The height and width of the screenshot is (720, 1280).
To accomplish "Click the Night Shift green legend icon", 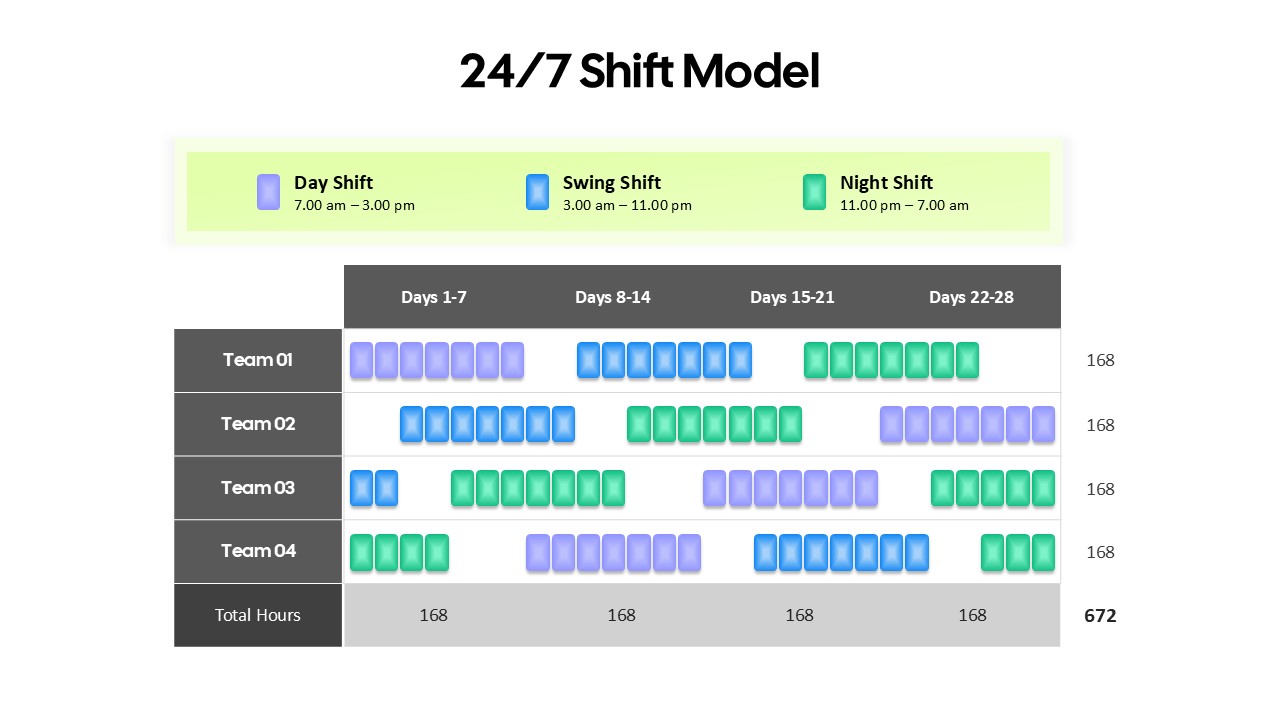I will point(814,192).
